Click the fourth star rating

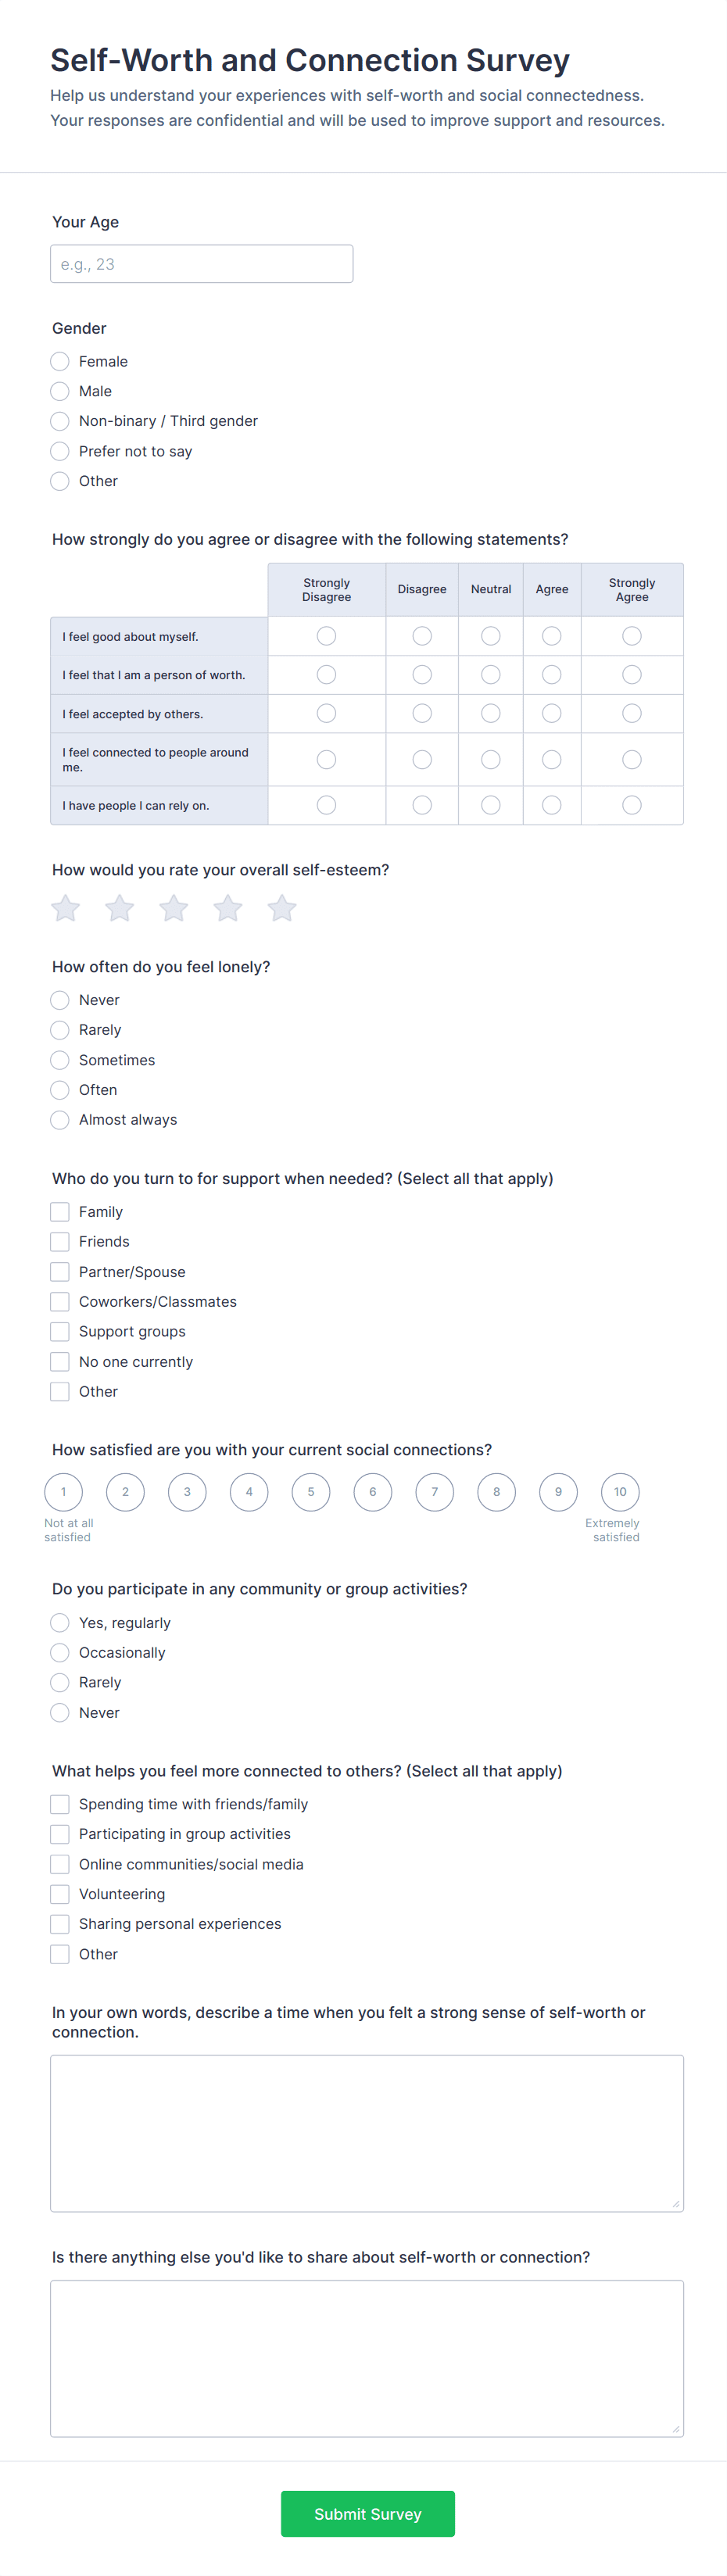click(x=228, y=908)
